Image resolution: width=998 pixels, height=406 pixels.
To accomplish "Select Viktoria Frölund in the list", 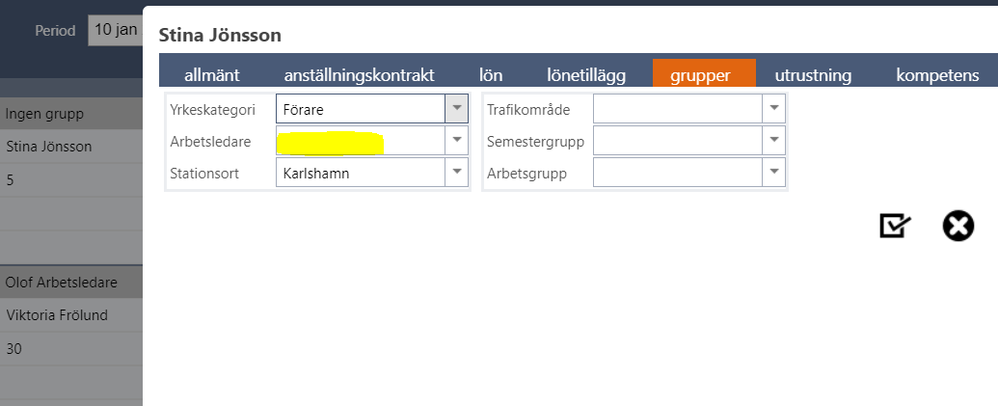I will click(56, 316).
